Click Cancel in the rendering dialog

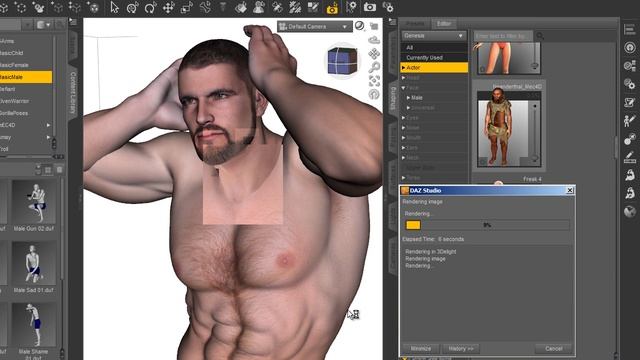click(x=553, y=349)
